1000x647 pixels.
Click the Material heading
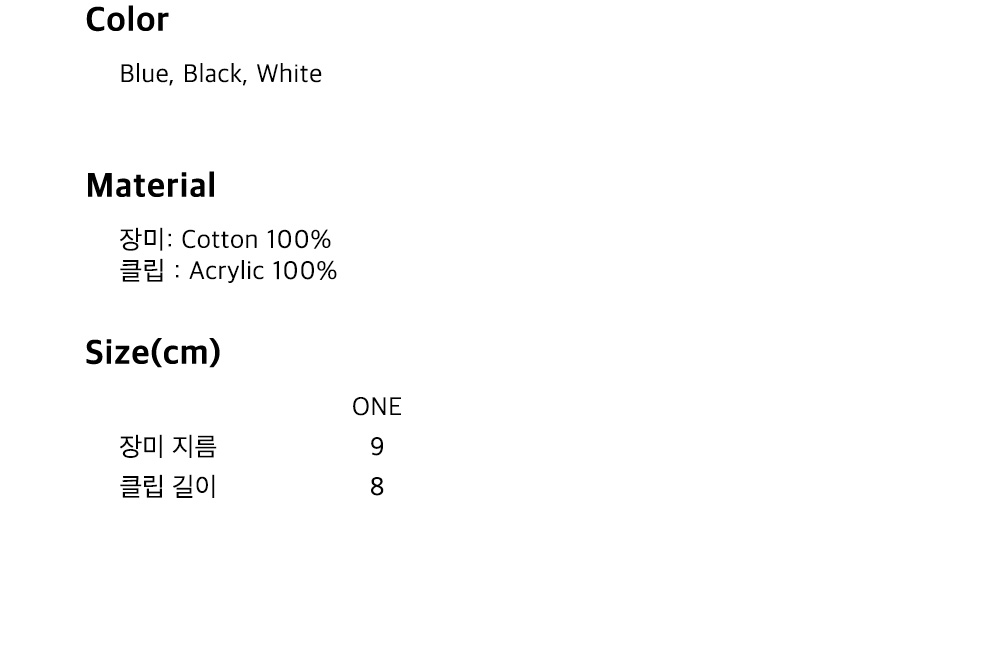(151, 186)
